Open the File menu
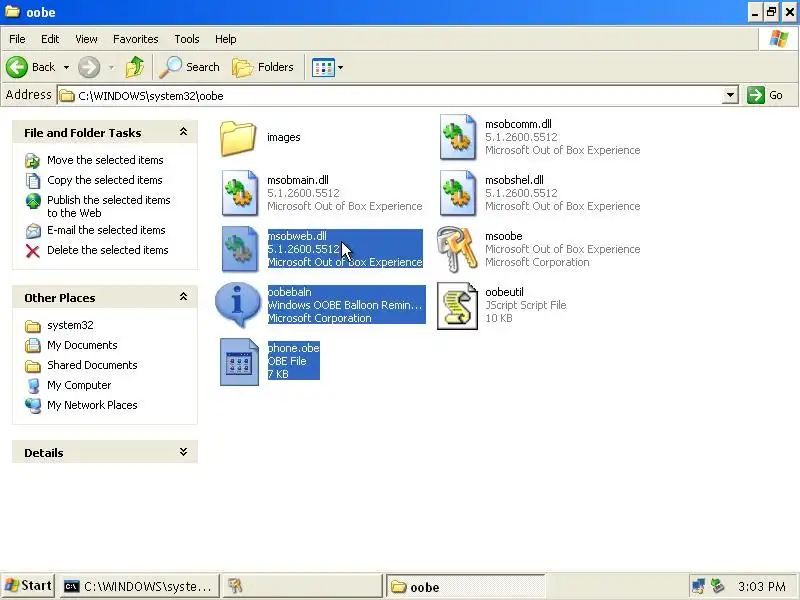800x600 pixels. pos(17,39)
